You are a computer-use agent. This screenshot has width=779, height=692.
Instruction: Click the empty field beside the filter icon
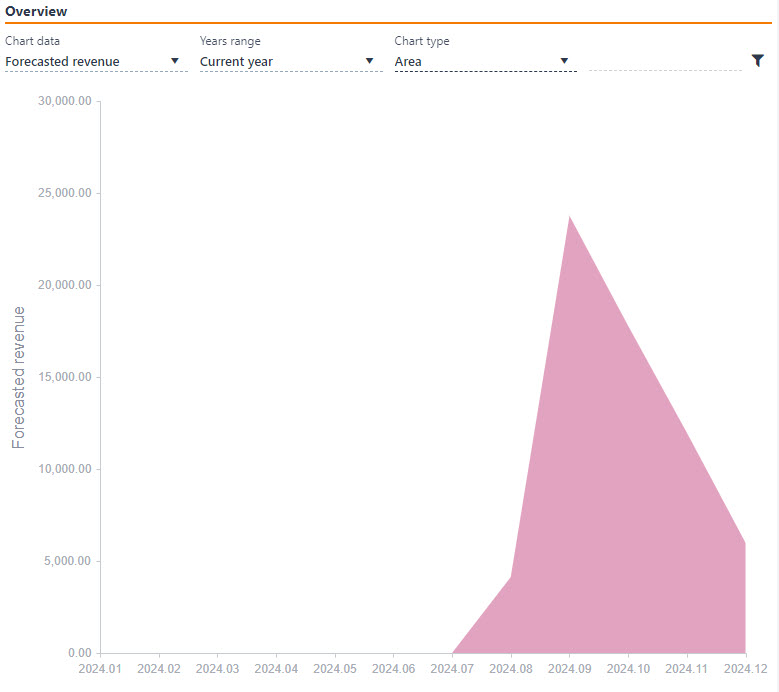(x=664, y=61)
